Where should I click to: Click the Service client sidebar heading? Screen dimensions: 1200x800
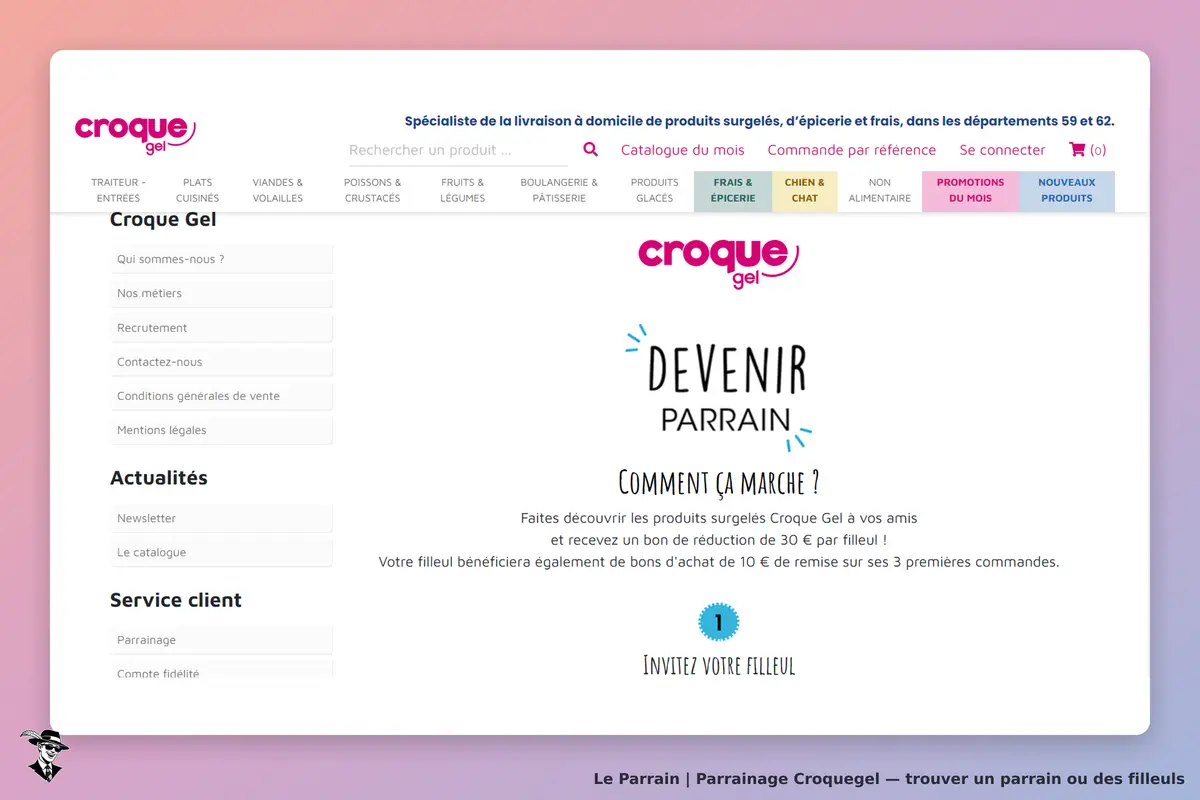point(176,600)
